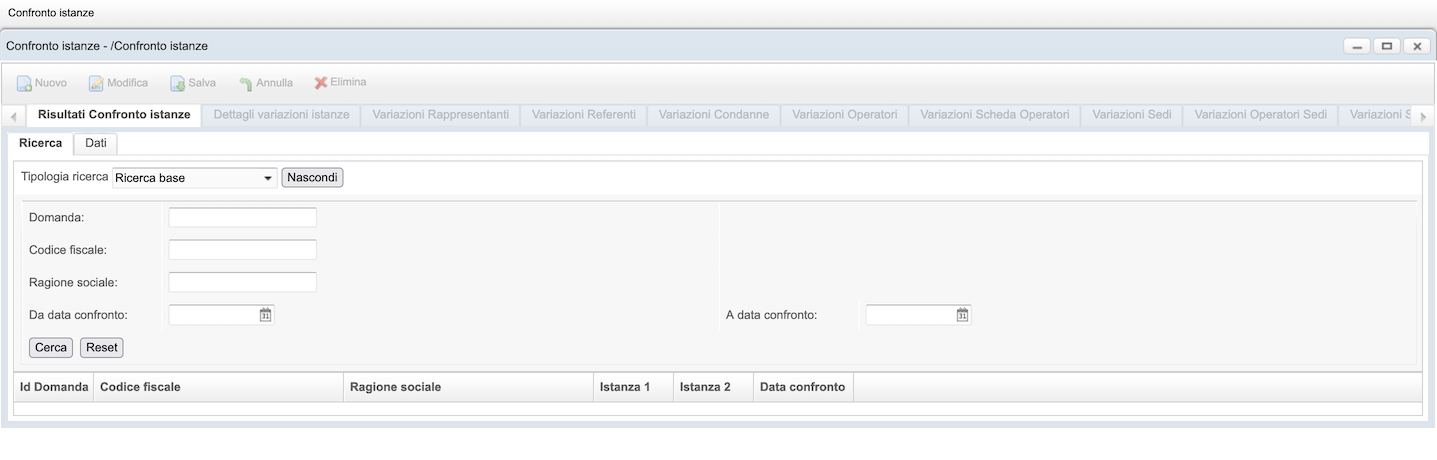Click the Annulla toolbar icon
Viewport: 1437px width, 460px height.
pos(245,83)
